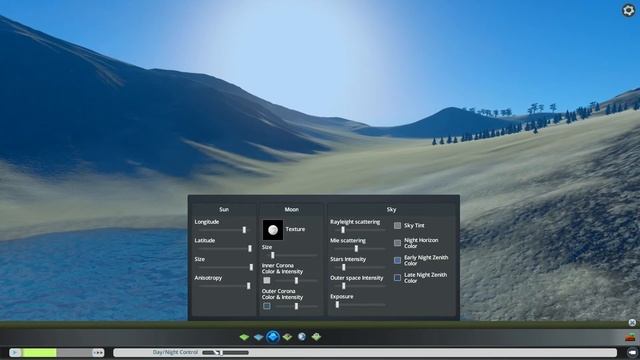Click the Texture label beside moon
Viewport: 640px width, 360px height.
point(295,229)
